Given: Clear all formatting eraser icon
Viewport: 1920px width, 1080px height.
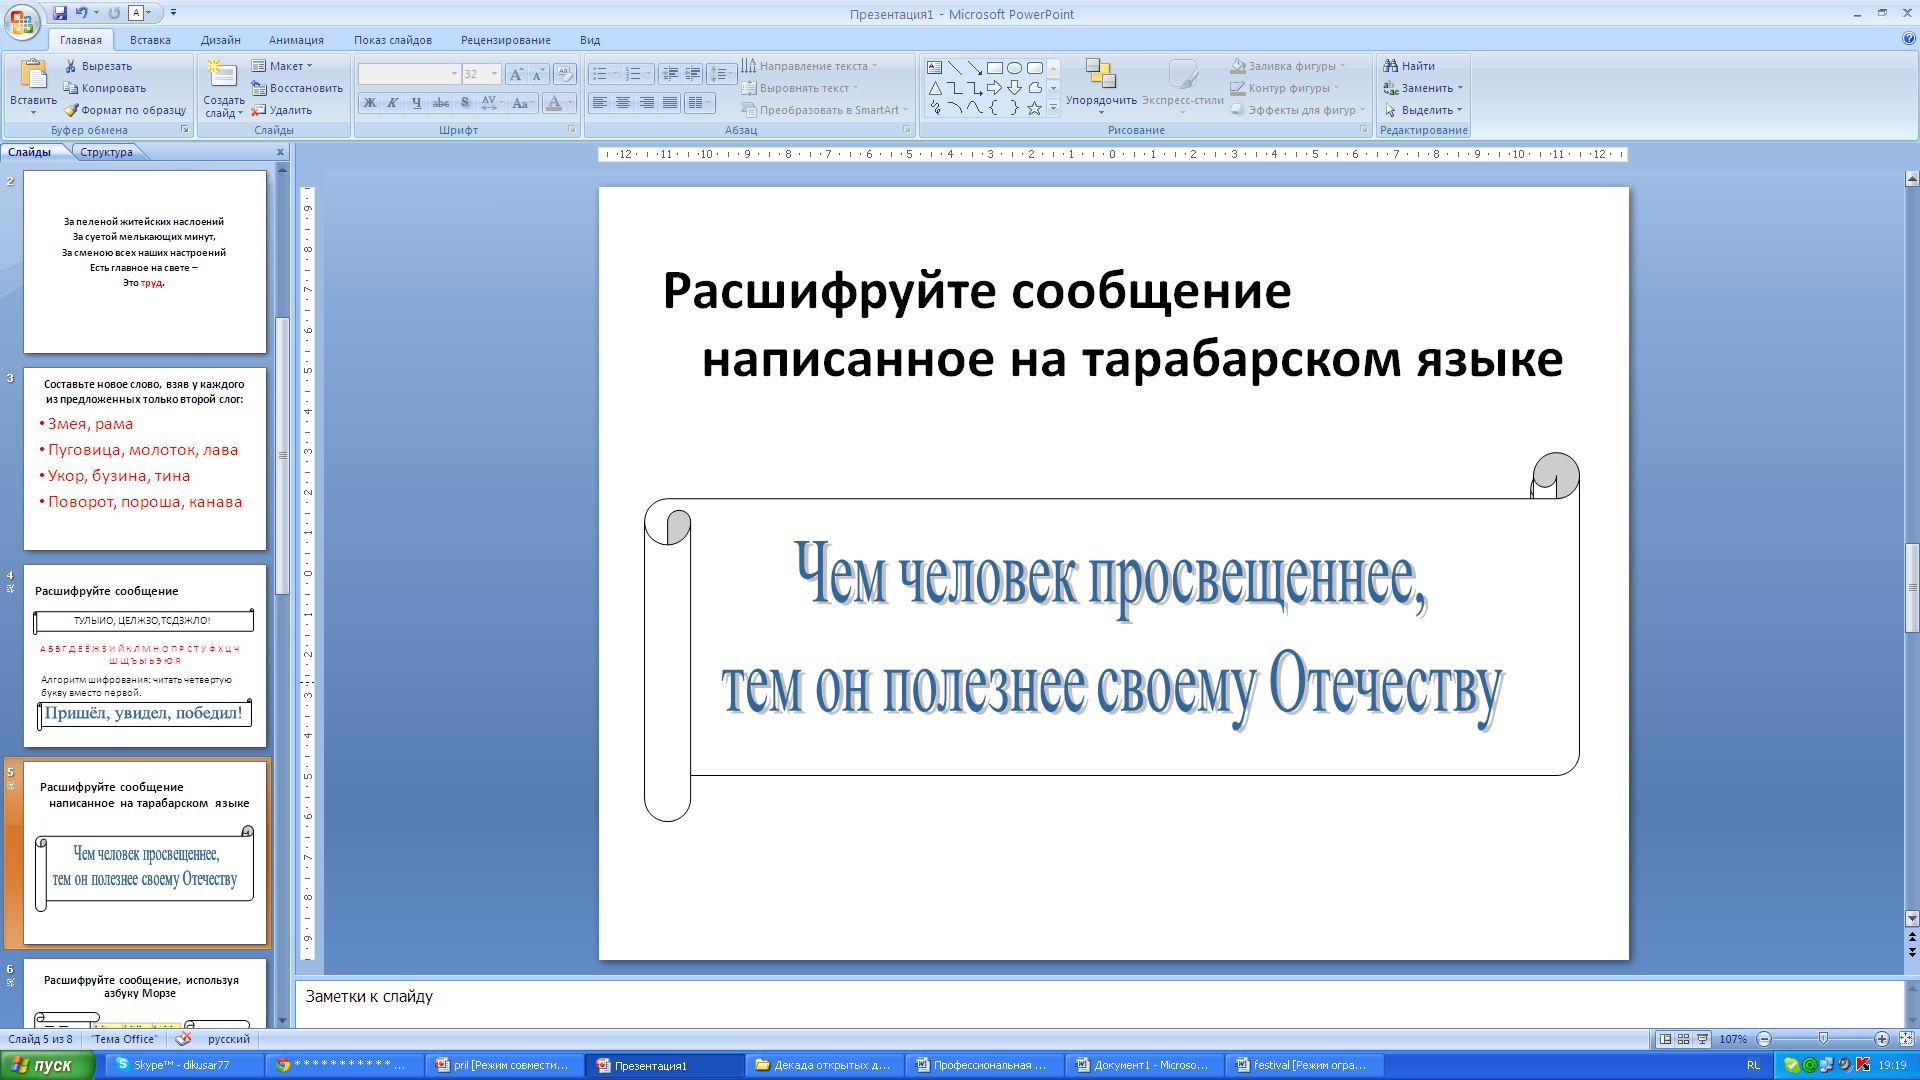Looking at the screenshot, I should click(565, 75).
